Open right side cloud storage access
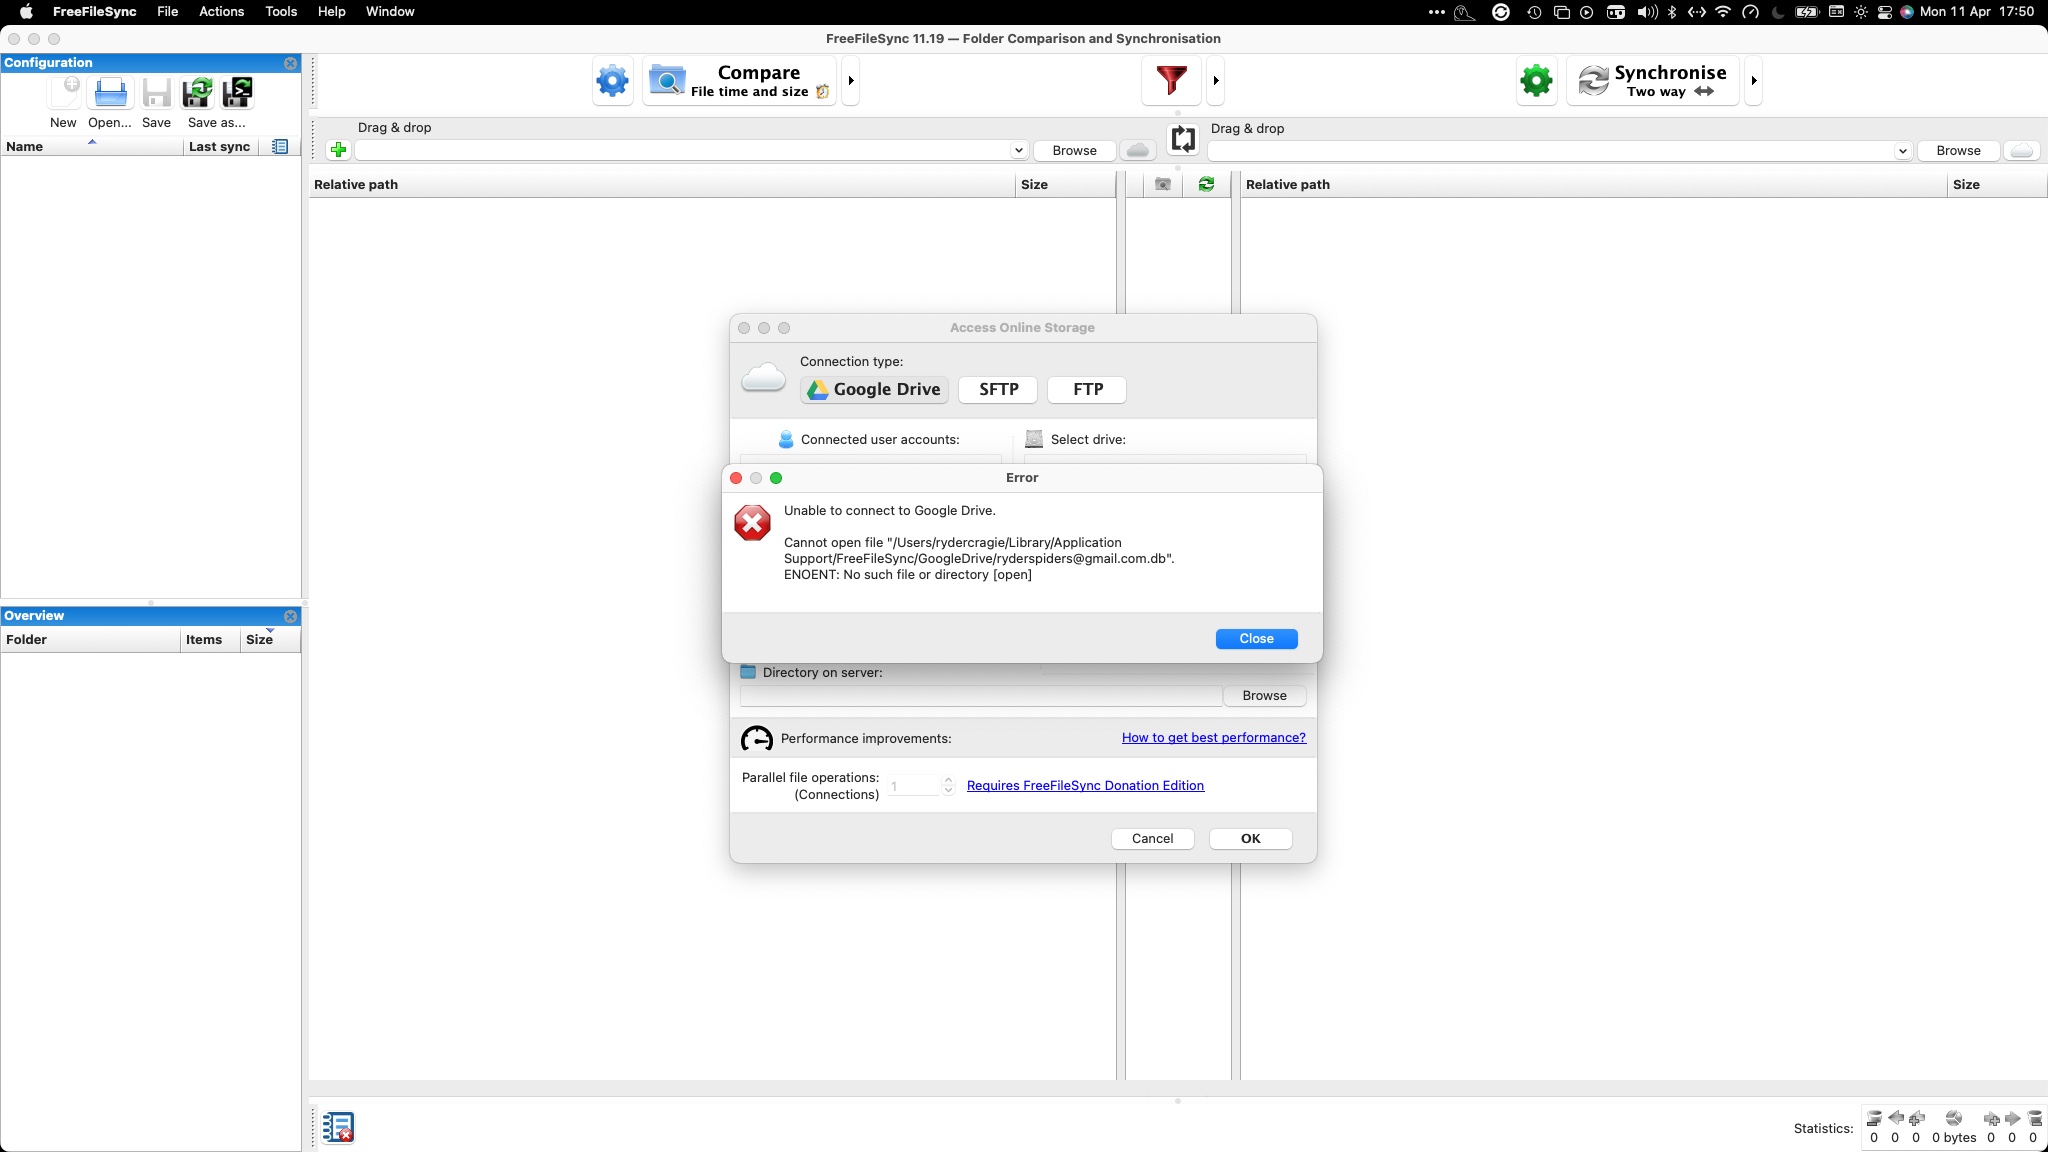 [2021, 150]
